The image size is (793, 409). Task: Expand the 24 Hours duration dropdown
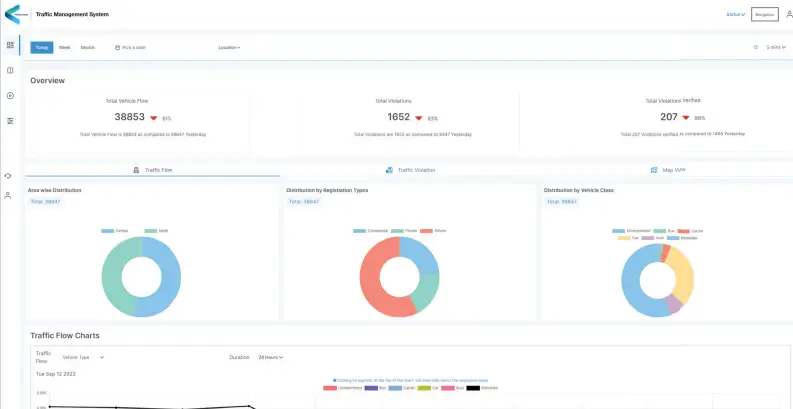tap(270, 357)
